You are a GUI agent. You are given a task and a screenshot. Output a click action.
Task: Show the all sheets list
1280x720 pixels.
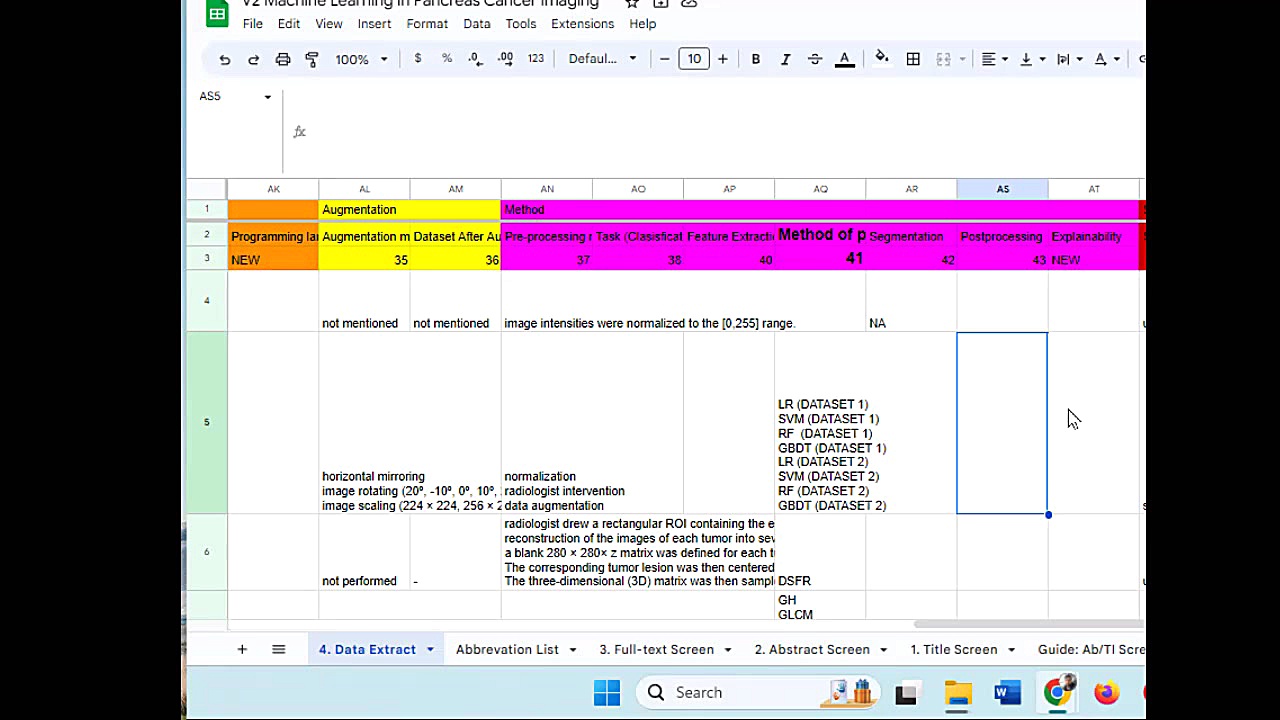pyautogui.click(x=279, y=650)
